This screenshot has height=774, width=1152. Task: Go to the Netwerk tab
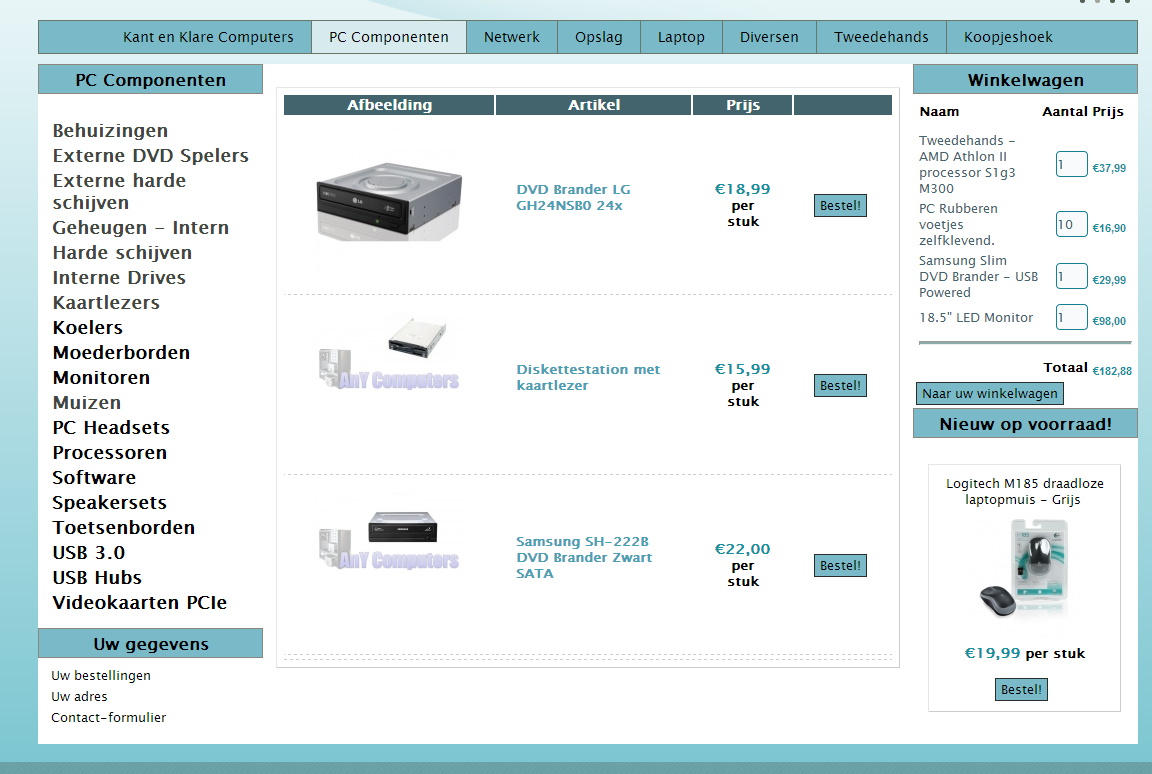[511, 37]
